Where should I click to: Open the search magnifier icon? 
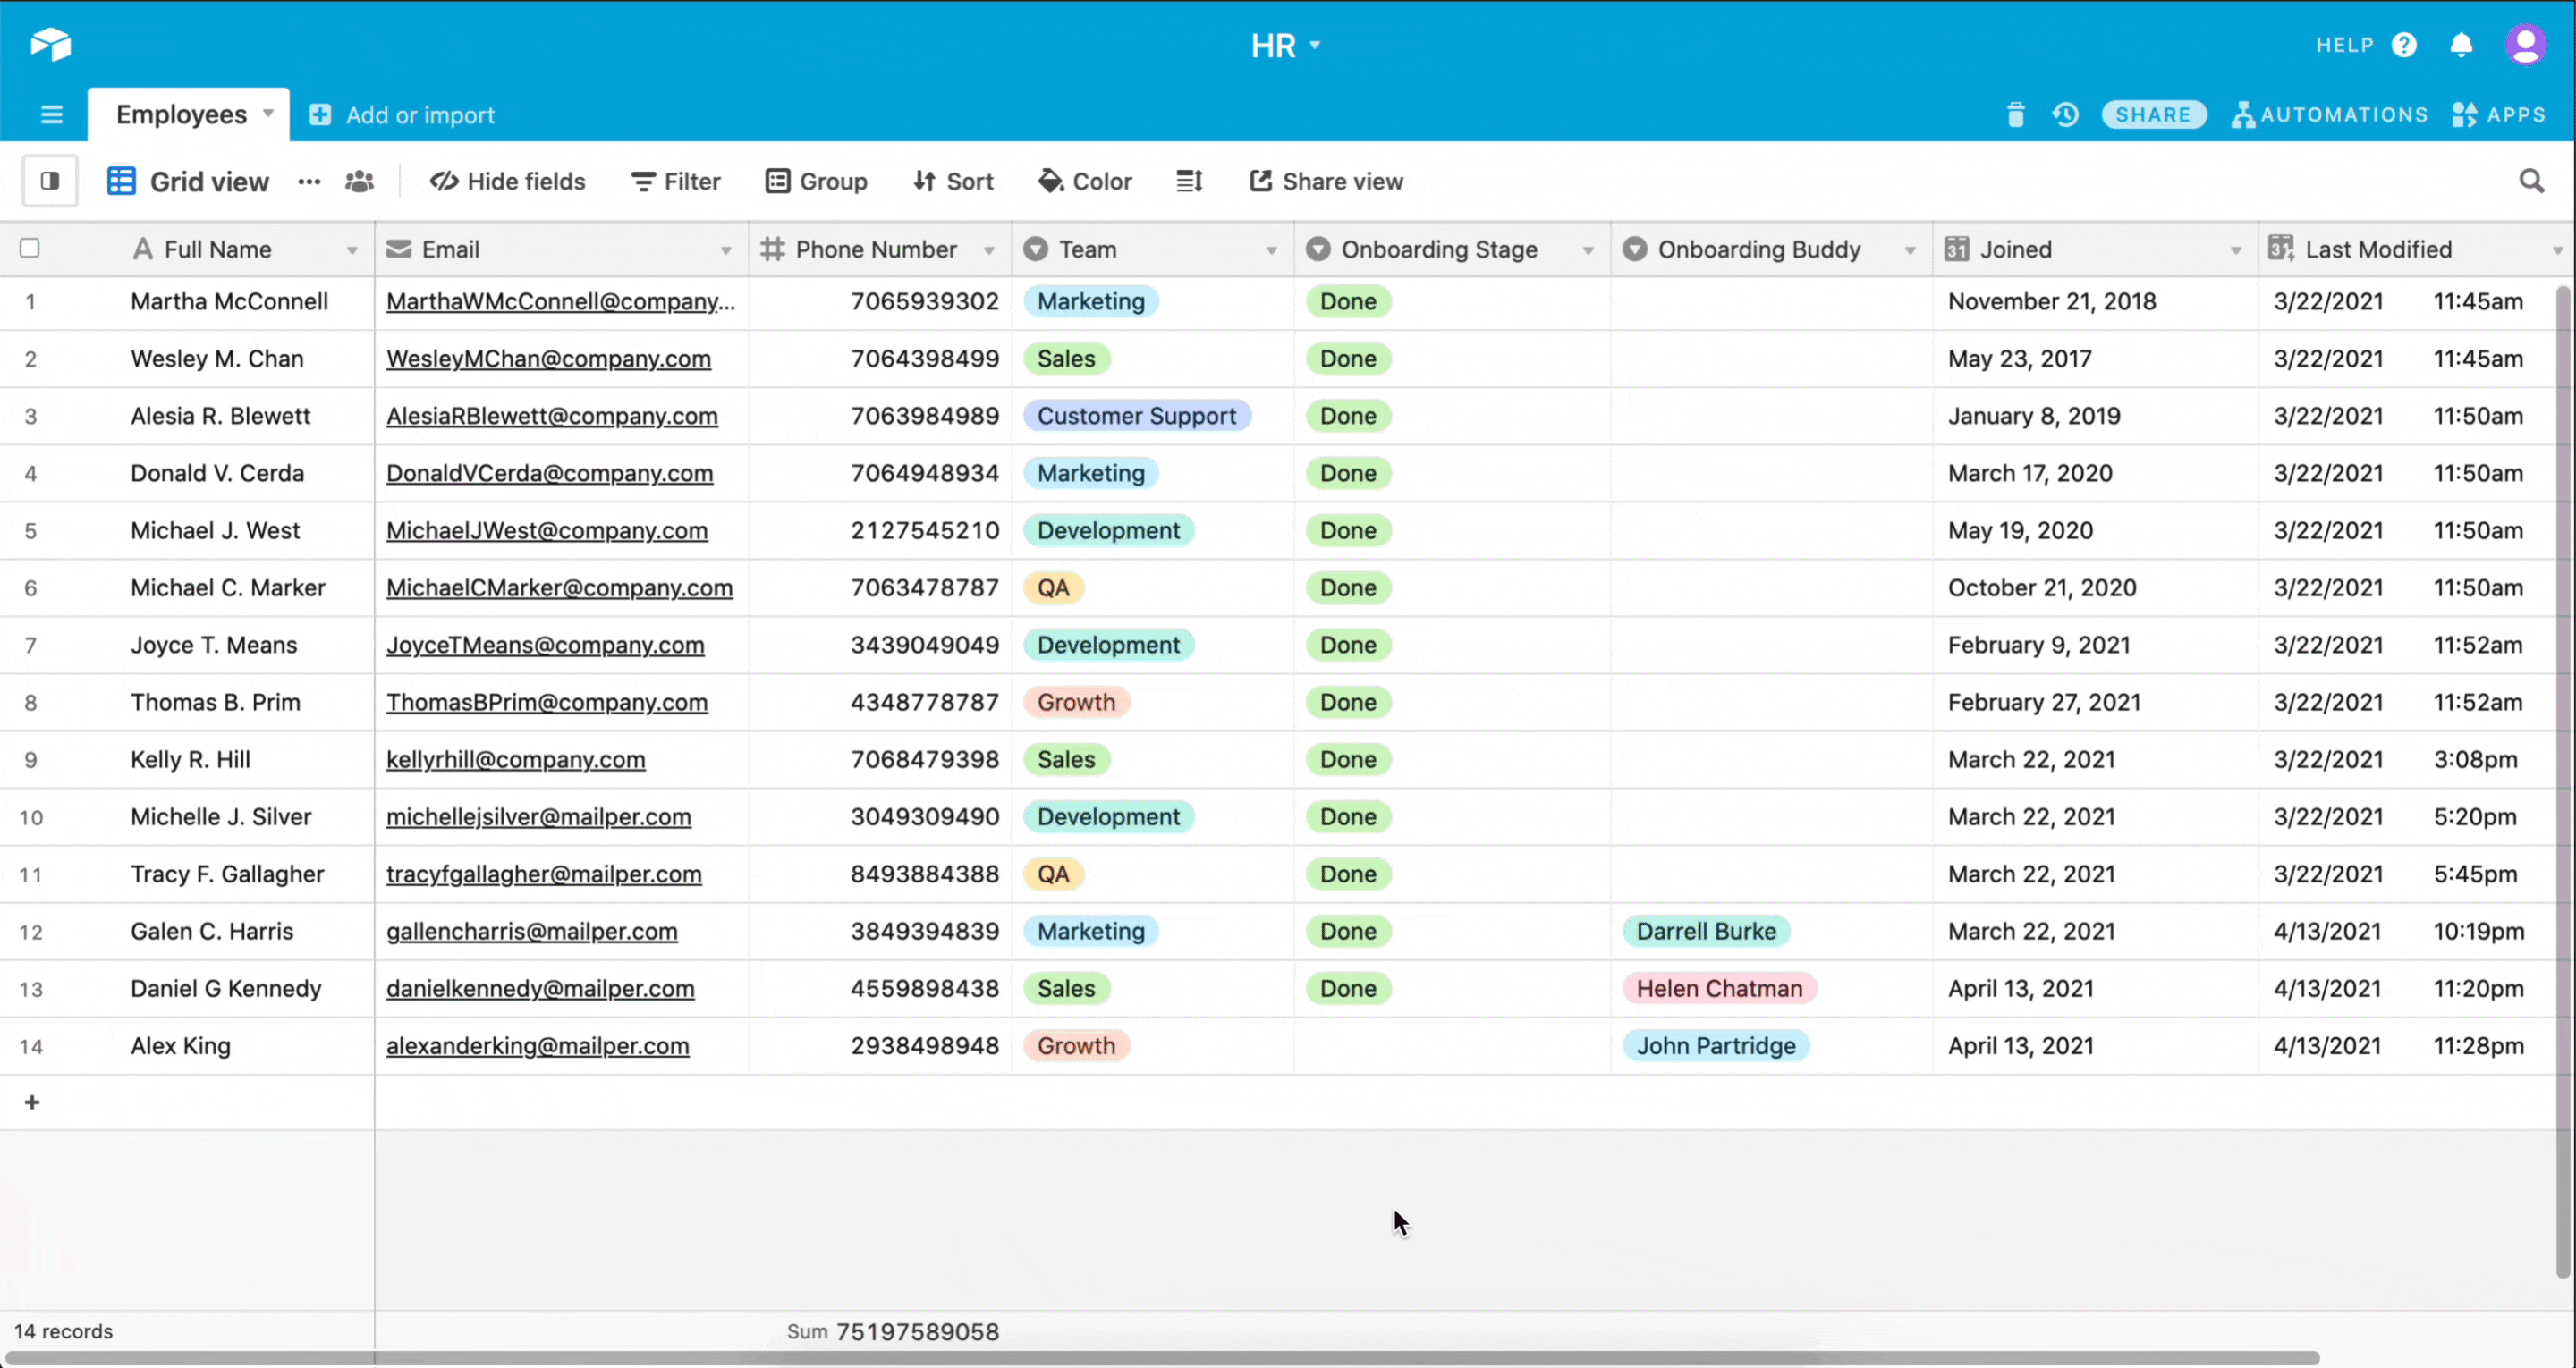pyautogui.click(x=2531, y=181)
